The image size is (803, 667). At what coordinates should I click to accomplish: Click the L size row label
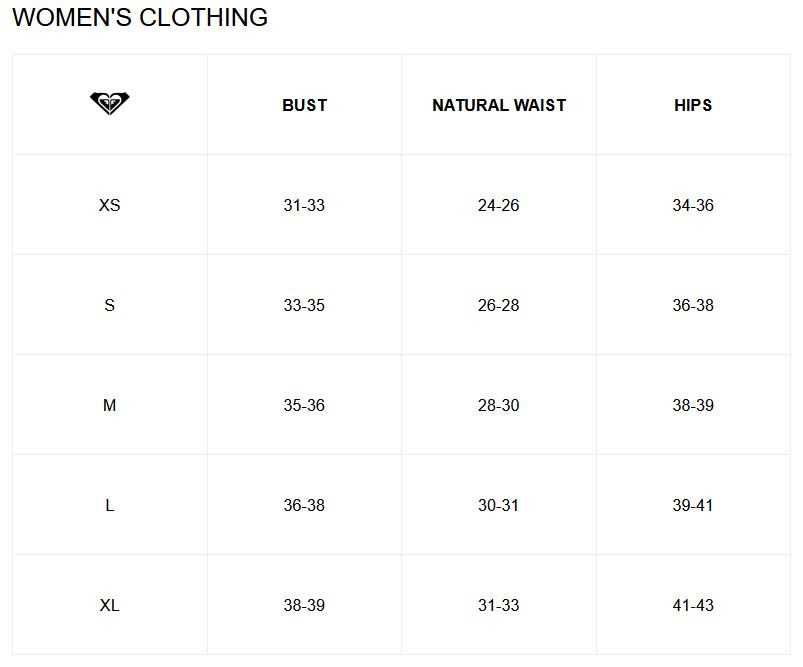click(x=110, y=505)
